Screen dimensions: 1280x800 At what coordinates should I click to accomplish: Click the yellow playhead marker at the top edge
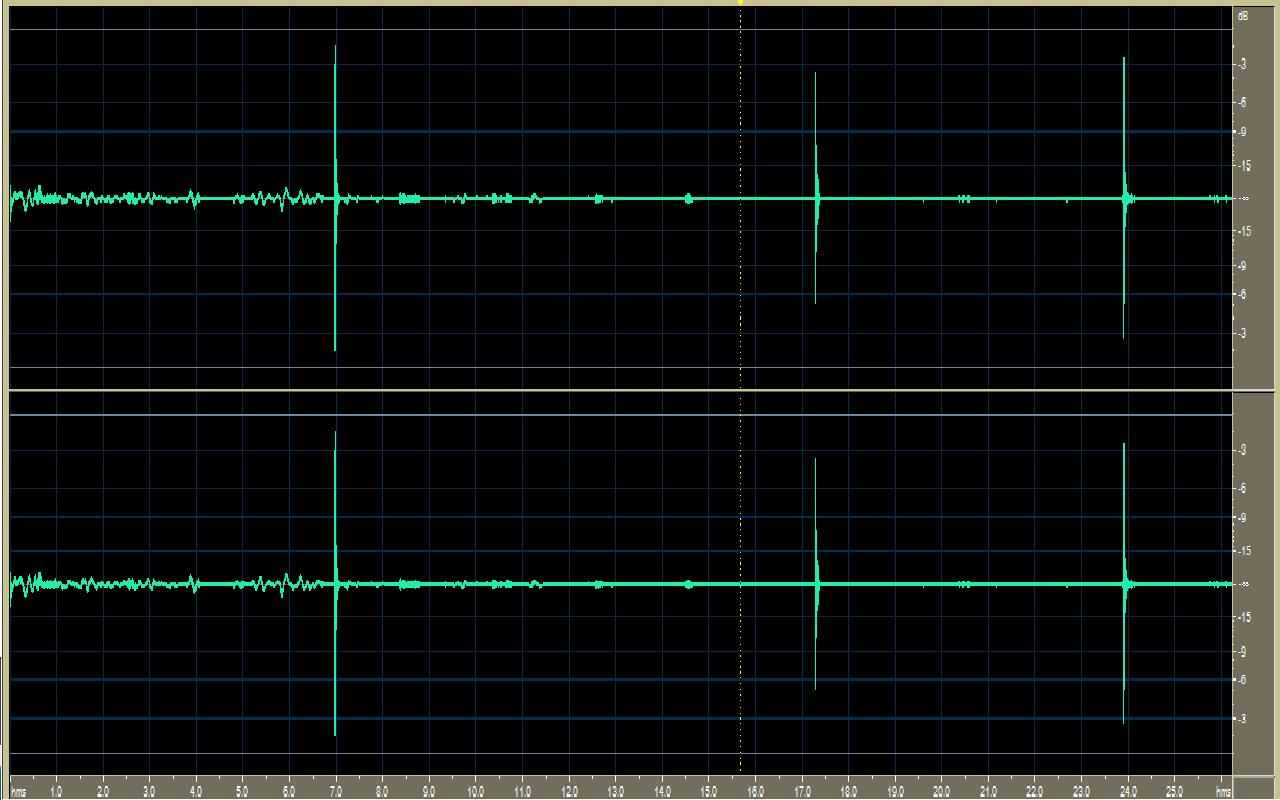click(740, 3)
